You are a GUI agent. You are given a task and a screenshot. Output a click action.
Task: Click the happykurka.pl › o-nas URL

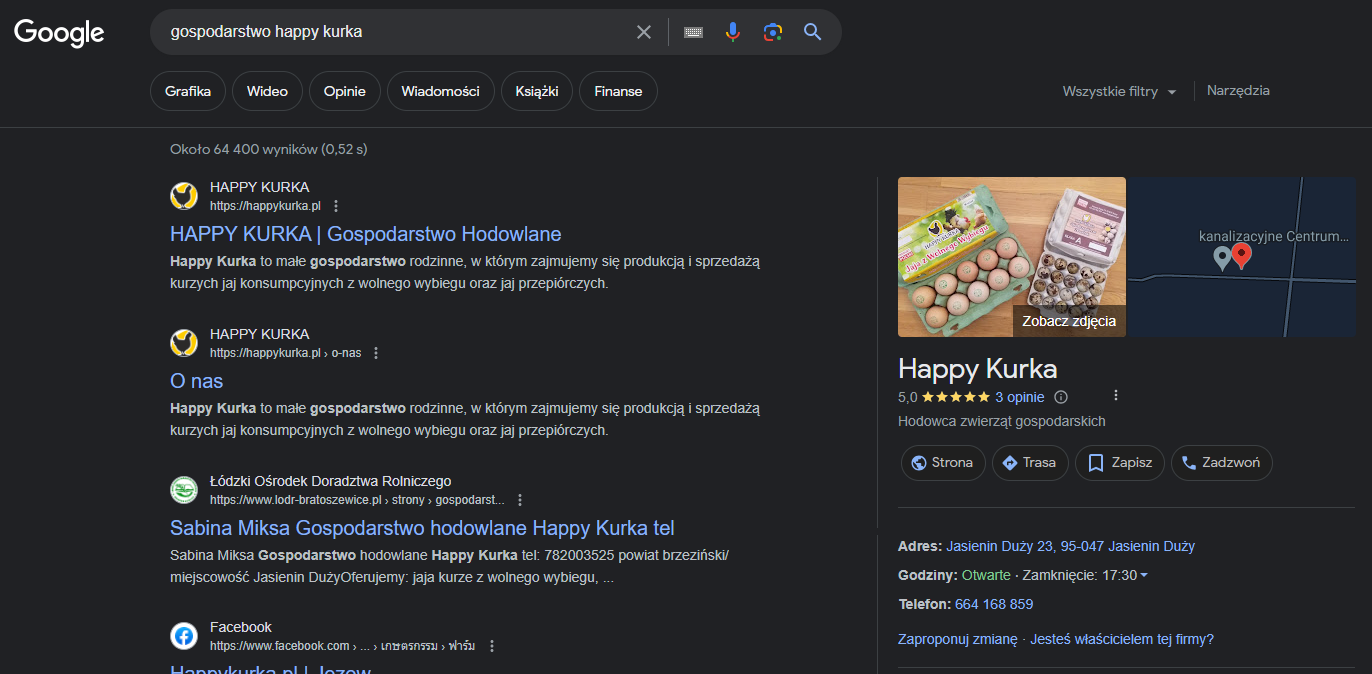(285, 353)
